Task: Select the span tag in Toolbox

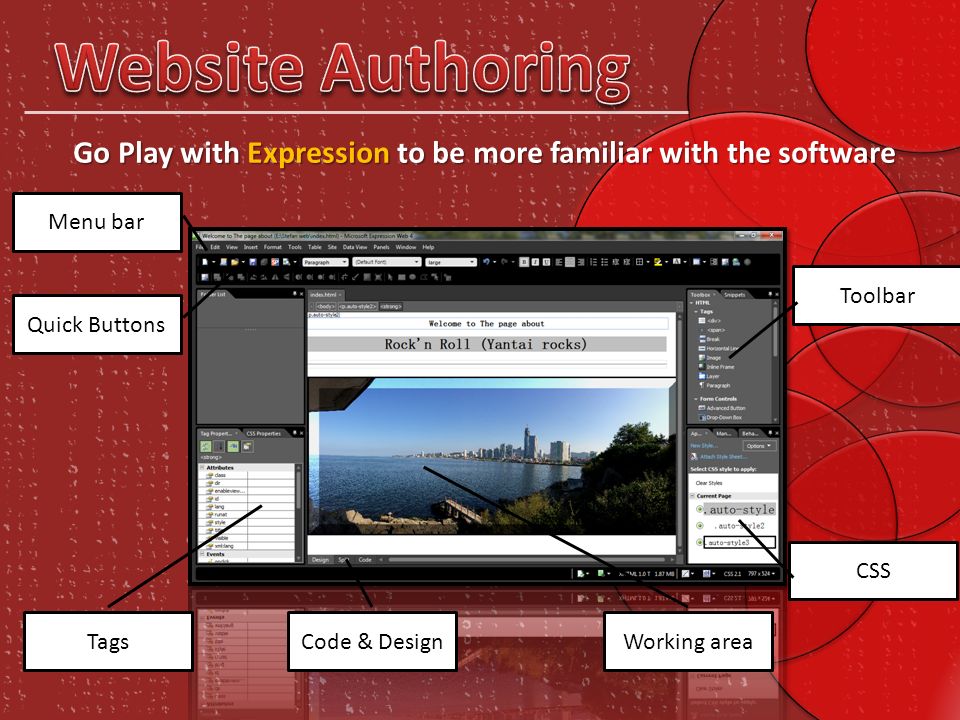Action: 712,330
